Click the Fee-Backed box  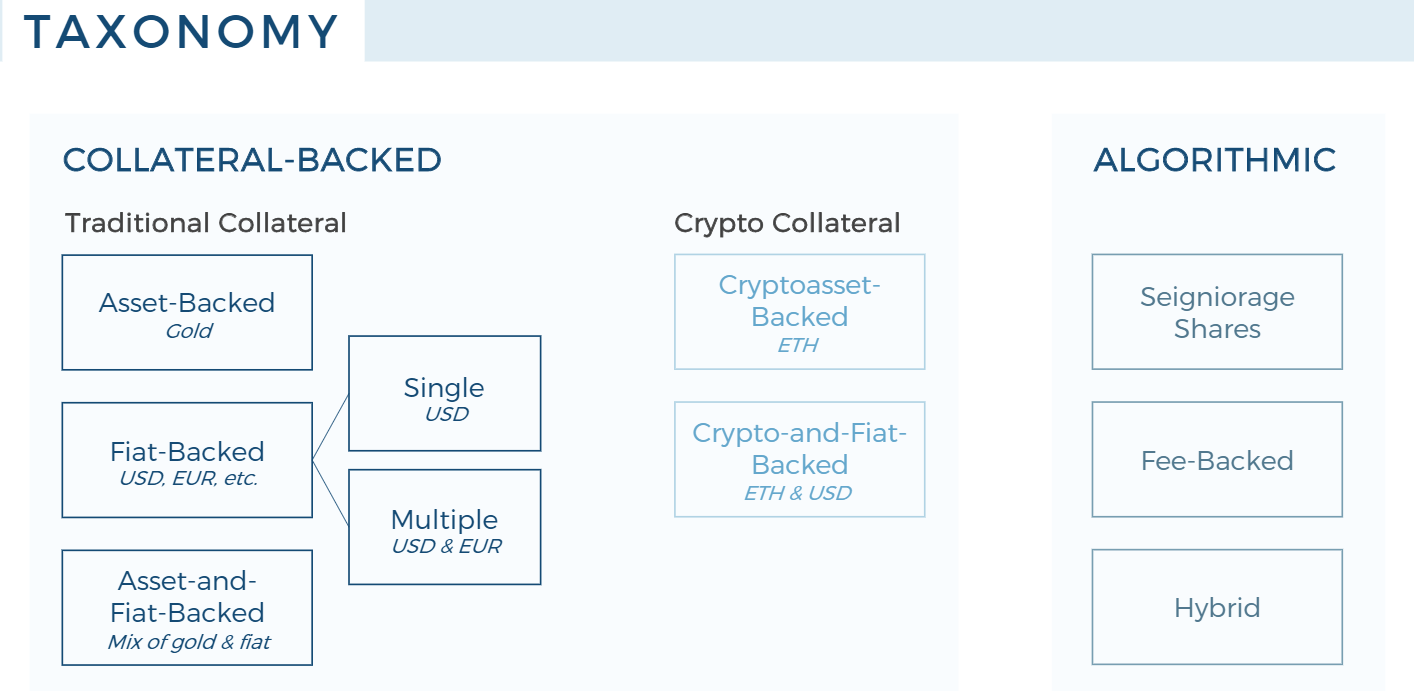(x=1216, y=460)
